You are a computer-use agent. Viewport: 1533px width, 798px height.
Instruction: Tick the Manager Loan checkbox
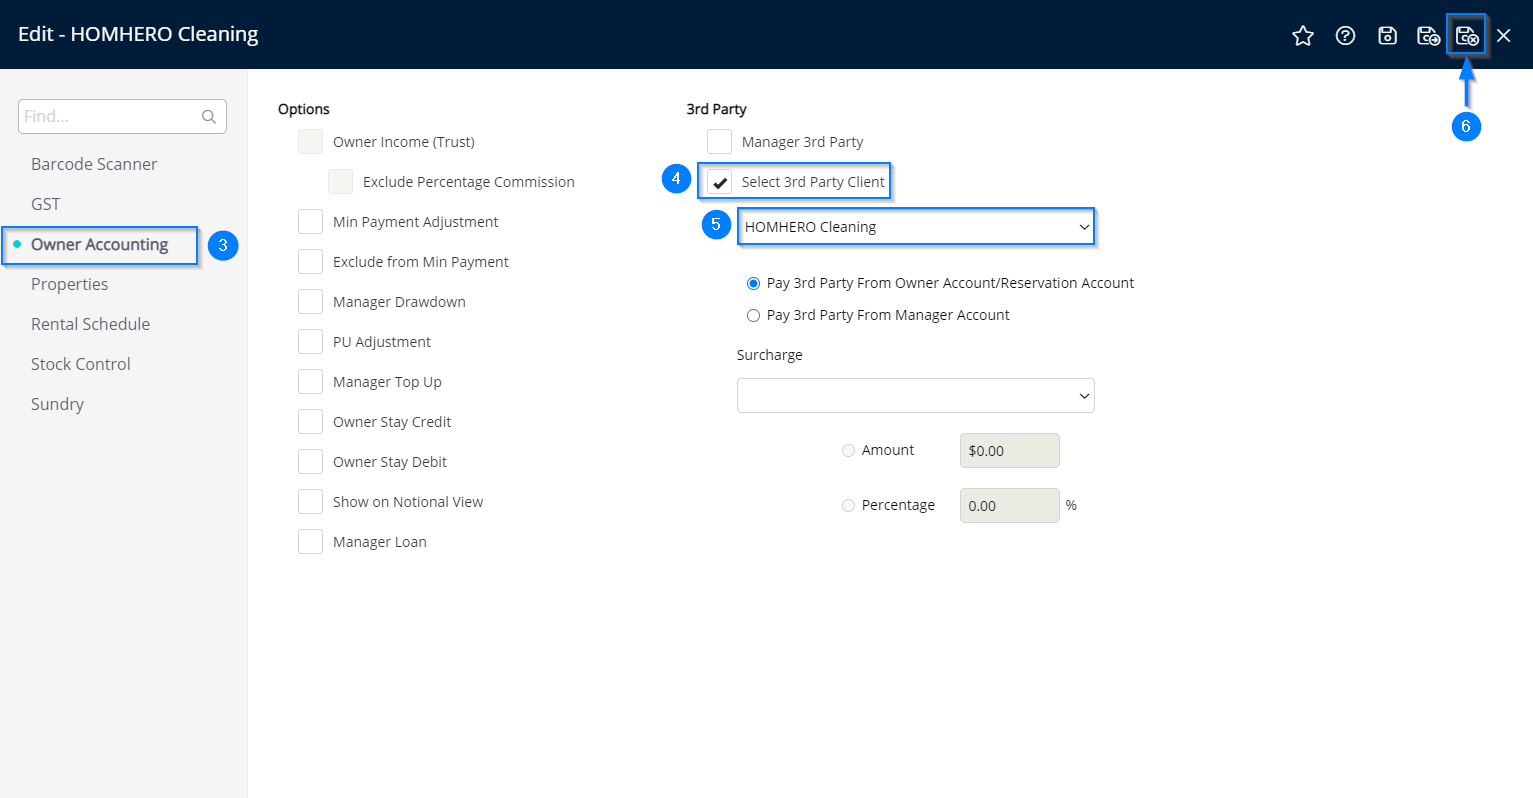310,542
